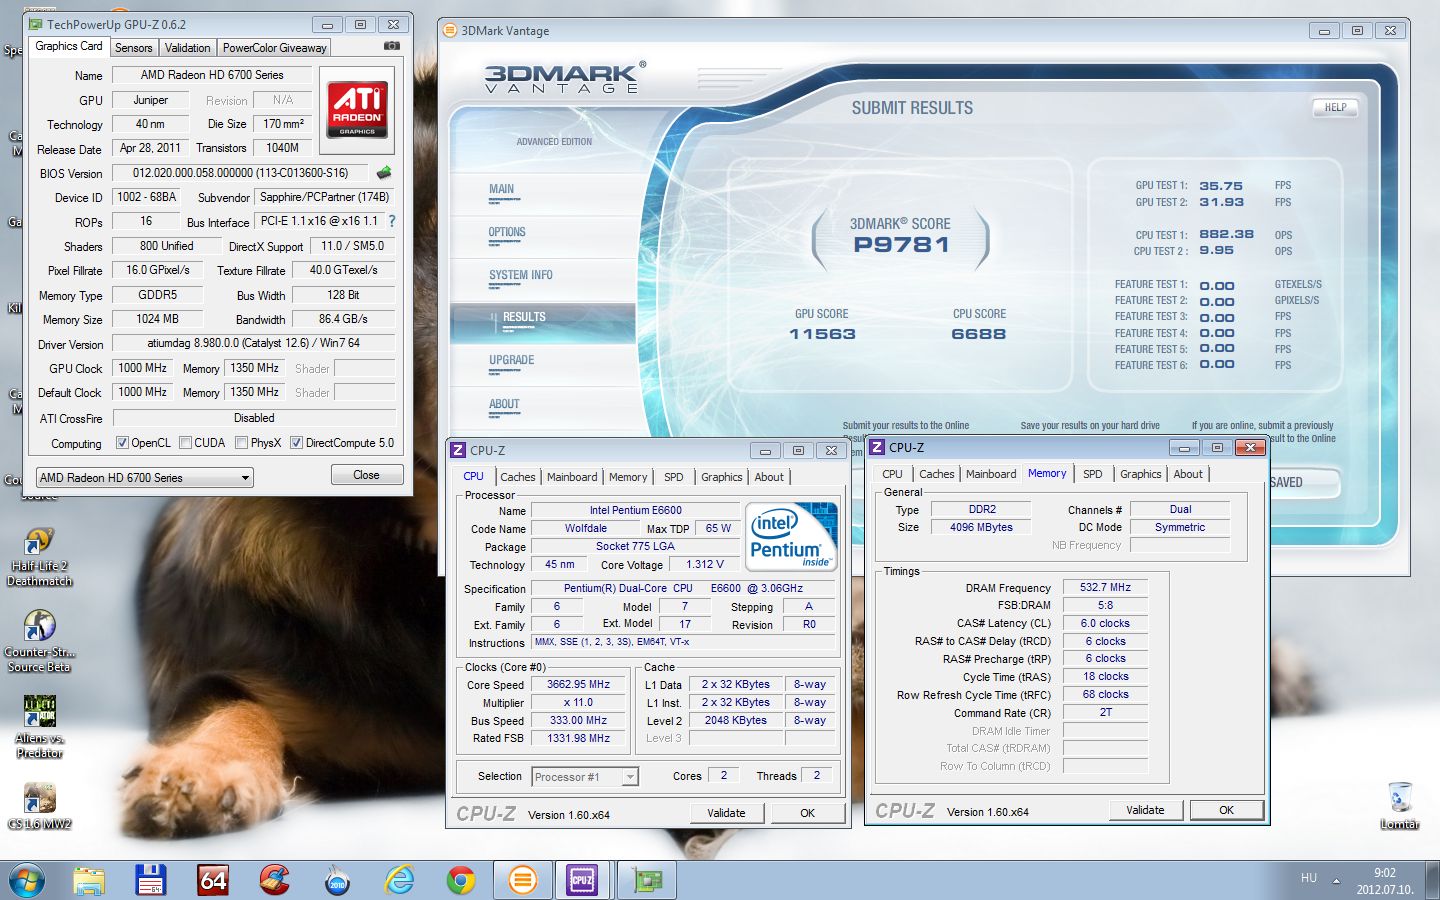Open the Memory tab in left CPU-Z window
The width and height of the screenshot is (1440, 900).
coord(628,477)
